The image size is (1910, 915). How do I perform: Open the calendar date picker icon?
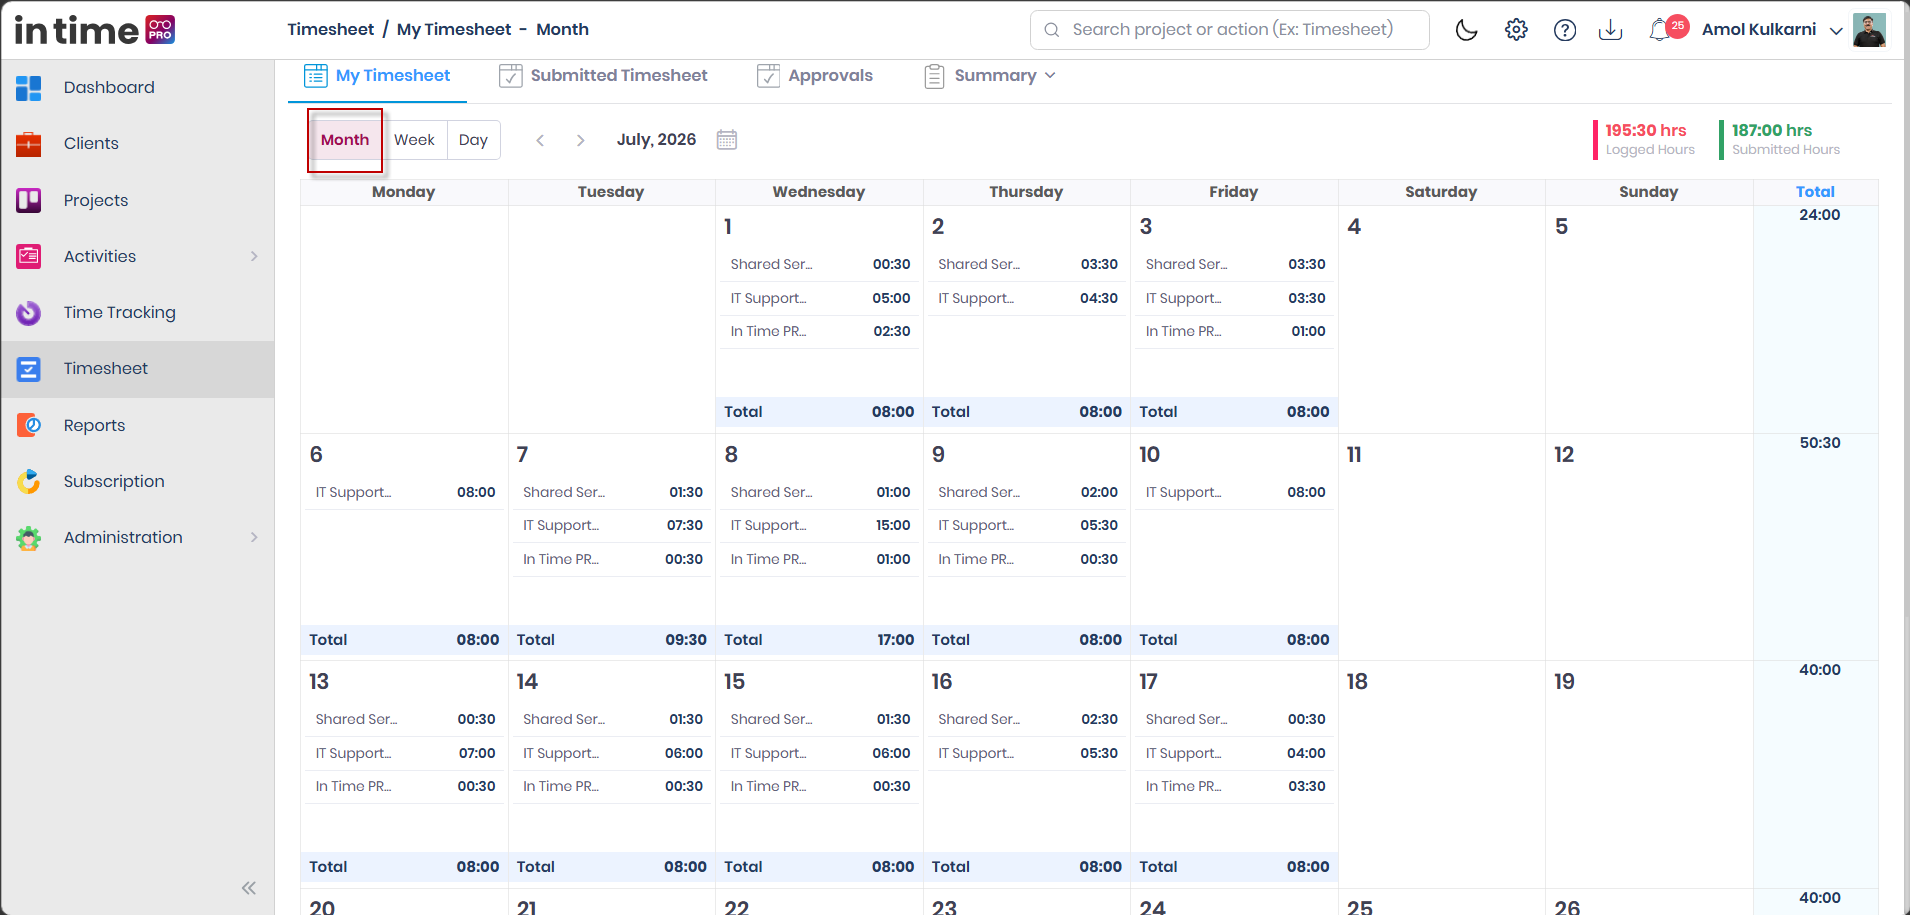coord(727,140)
